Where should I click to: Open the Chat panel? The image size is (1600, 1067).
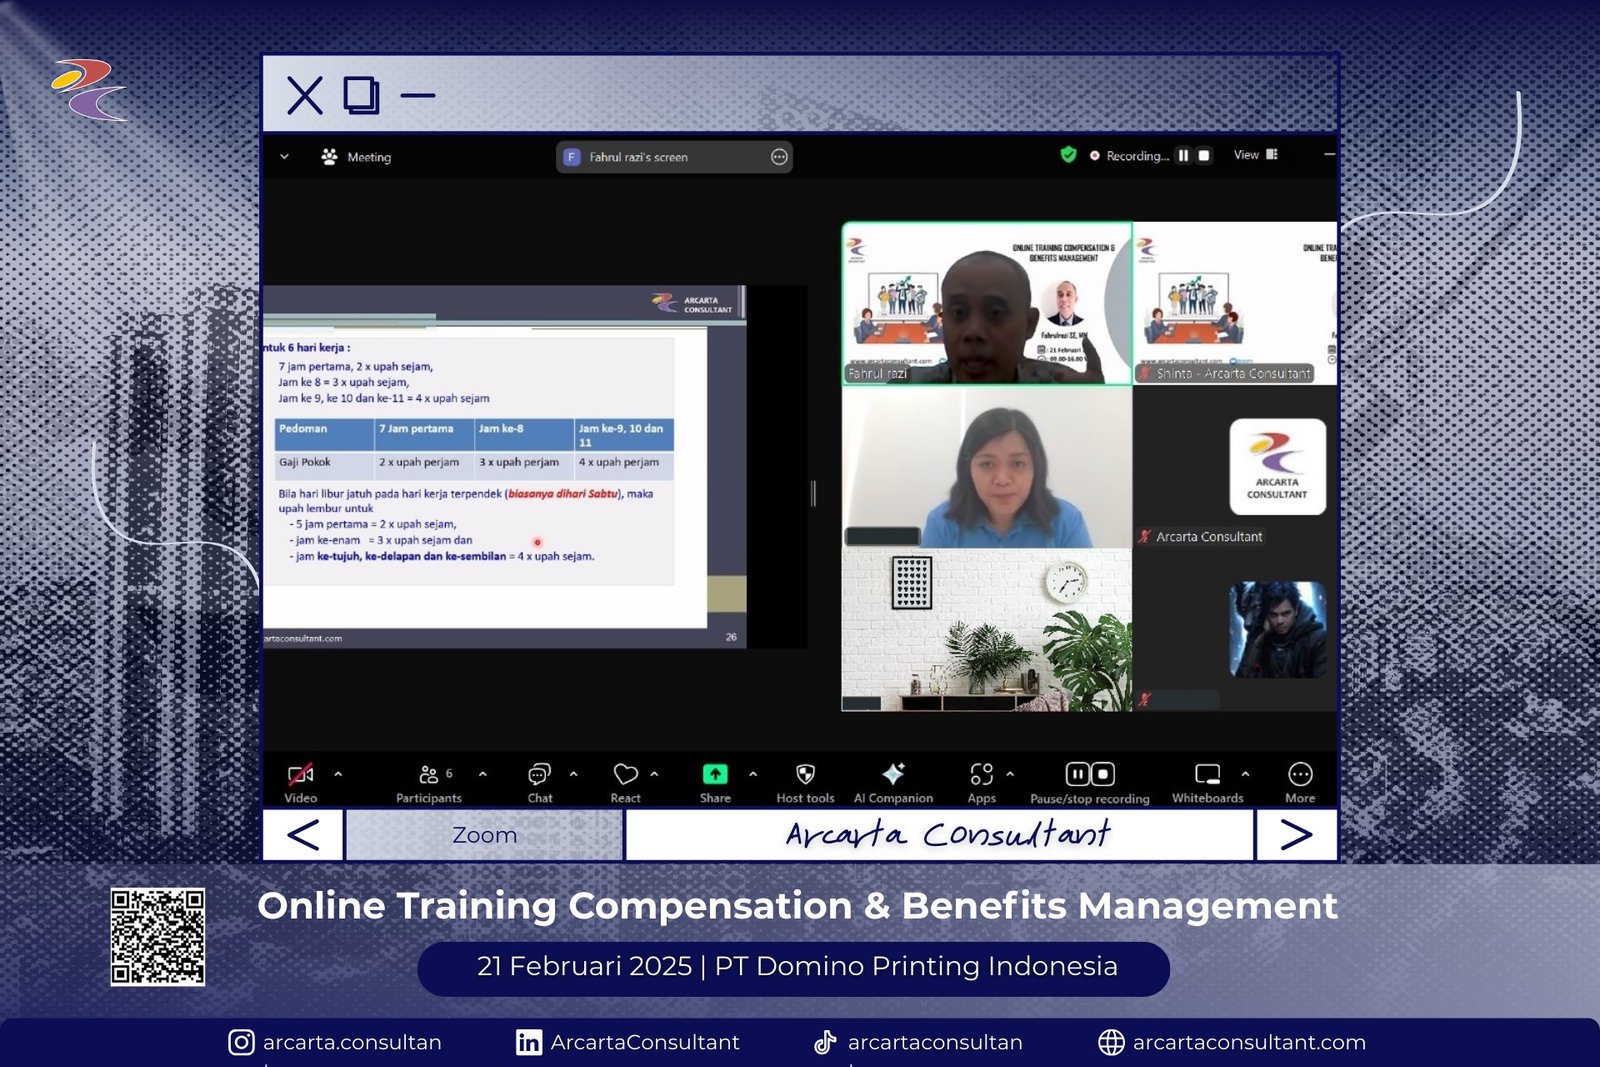pos(539,776)
